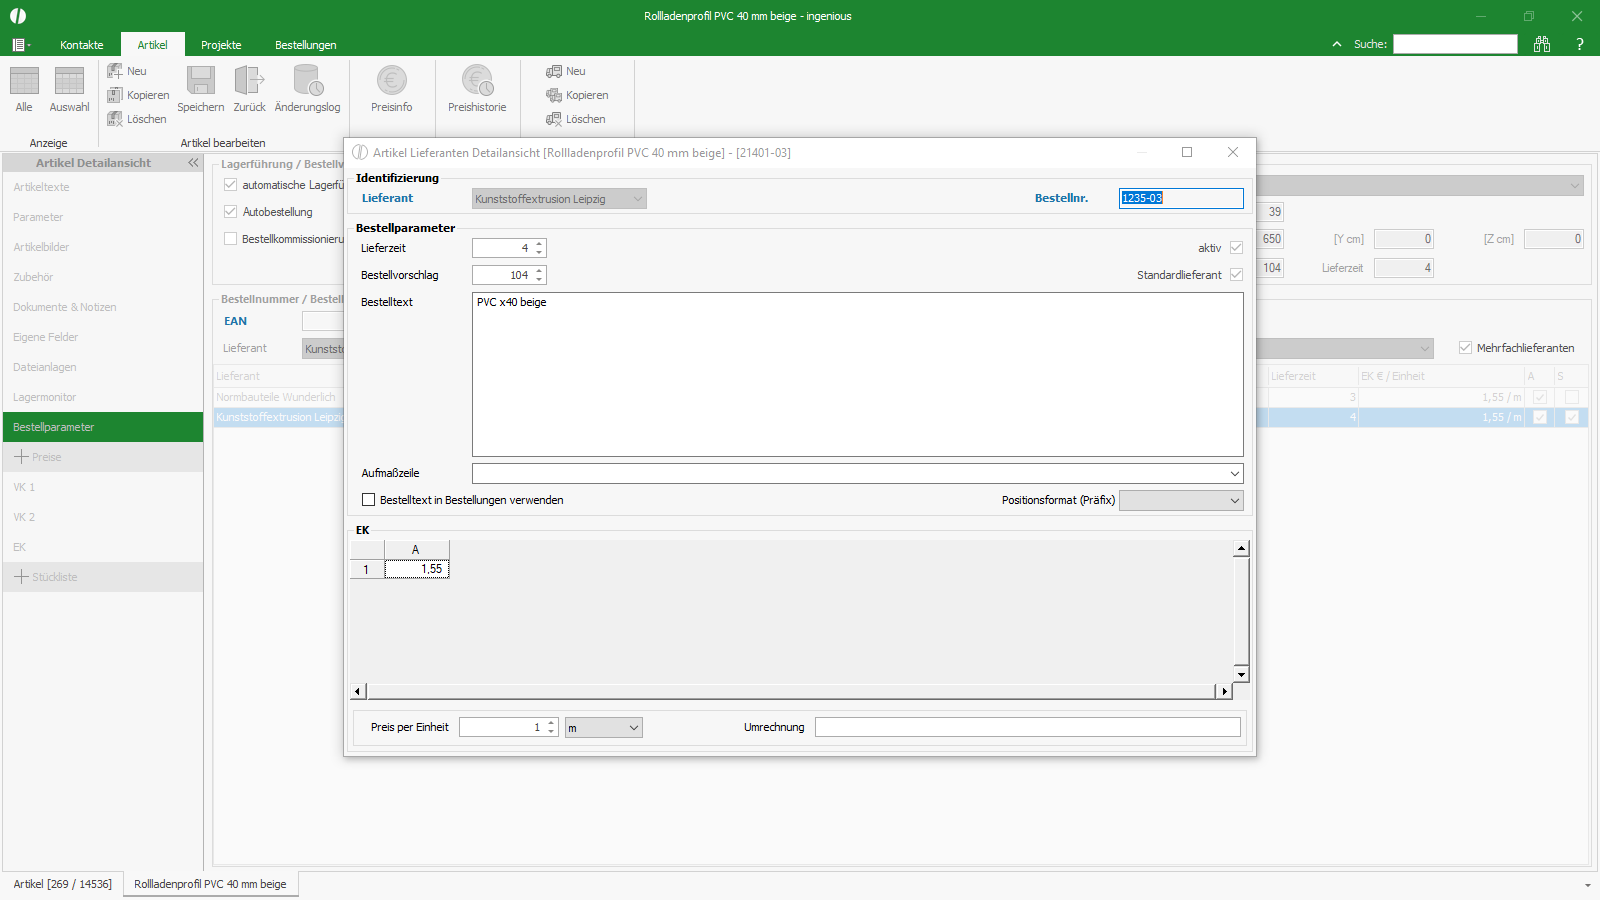Click the binoculars search icon
Image resolution: width=1600 pixels, height=900 pixels.
[x=1542, y=44]
